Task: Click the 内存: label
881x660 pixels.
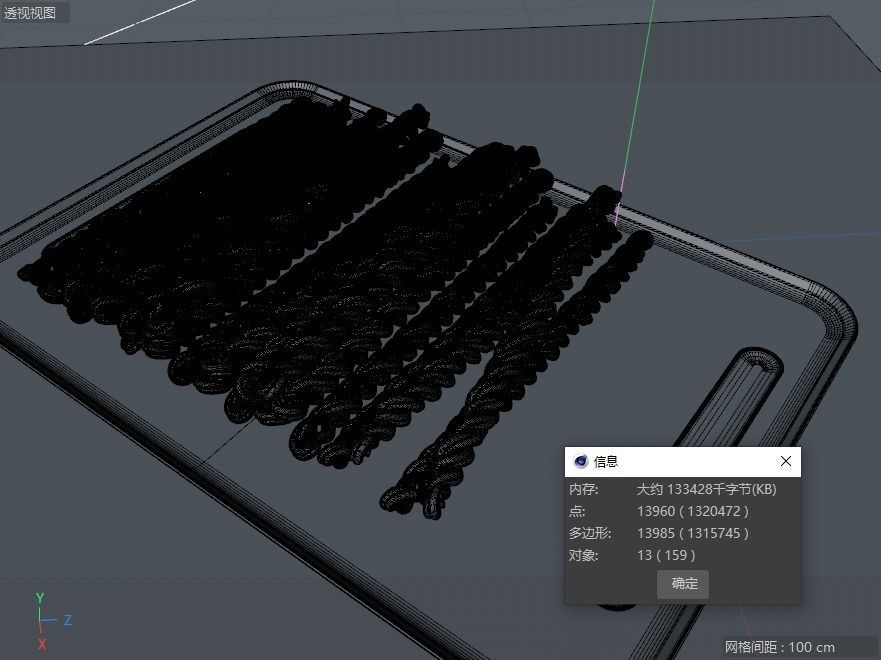Action: pyautogui.click(x=583, y=489)
